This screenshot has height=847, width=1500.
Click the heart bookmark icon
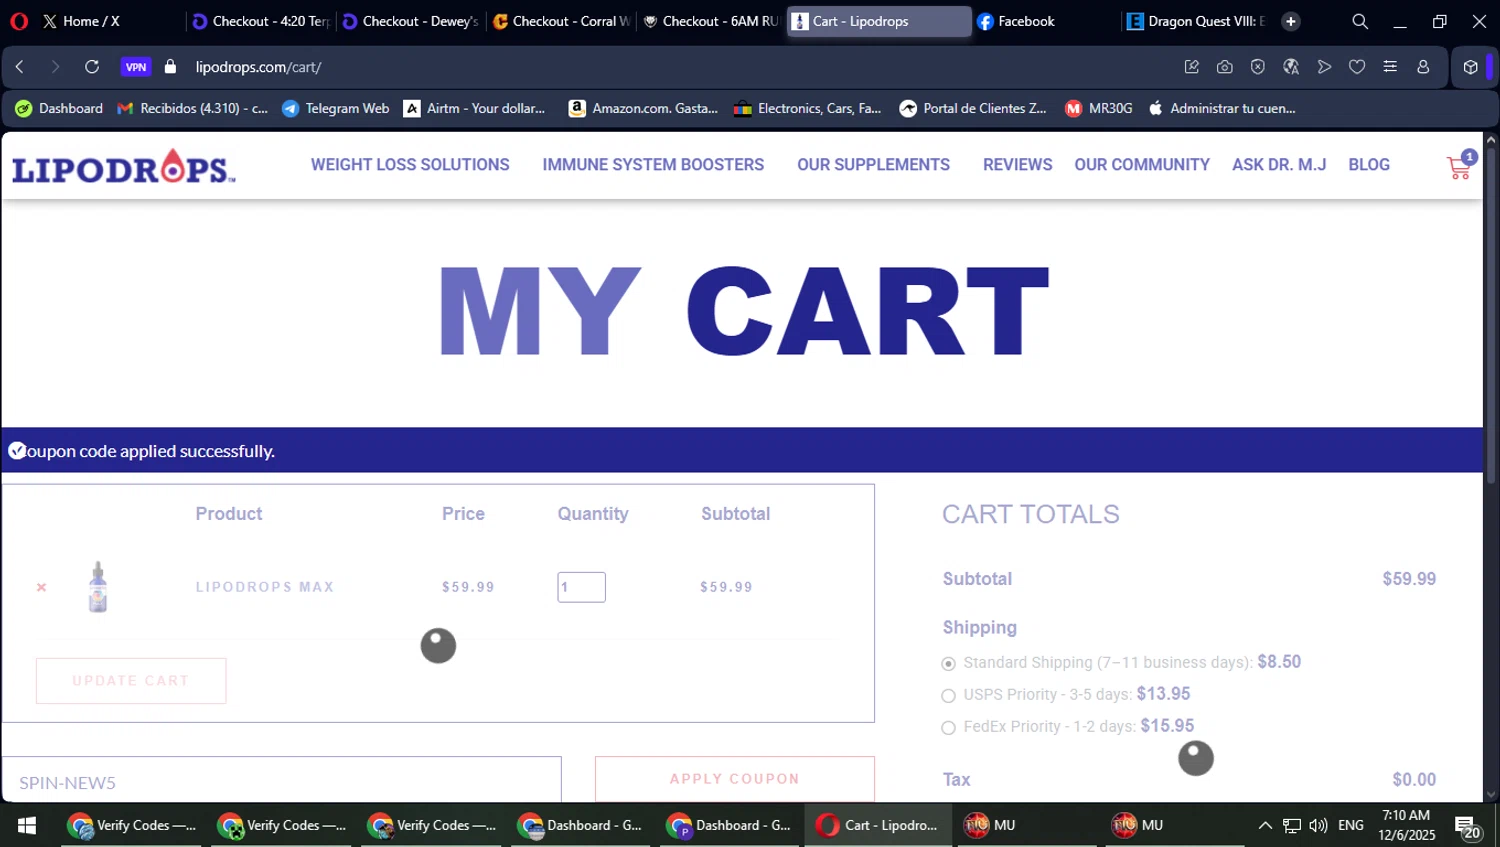pos(1357,67)
